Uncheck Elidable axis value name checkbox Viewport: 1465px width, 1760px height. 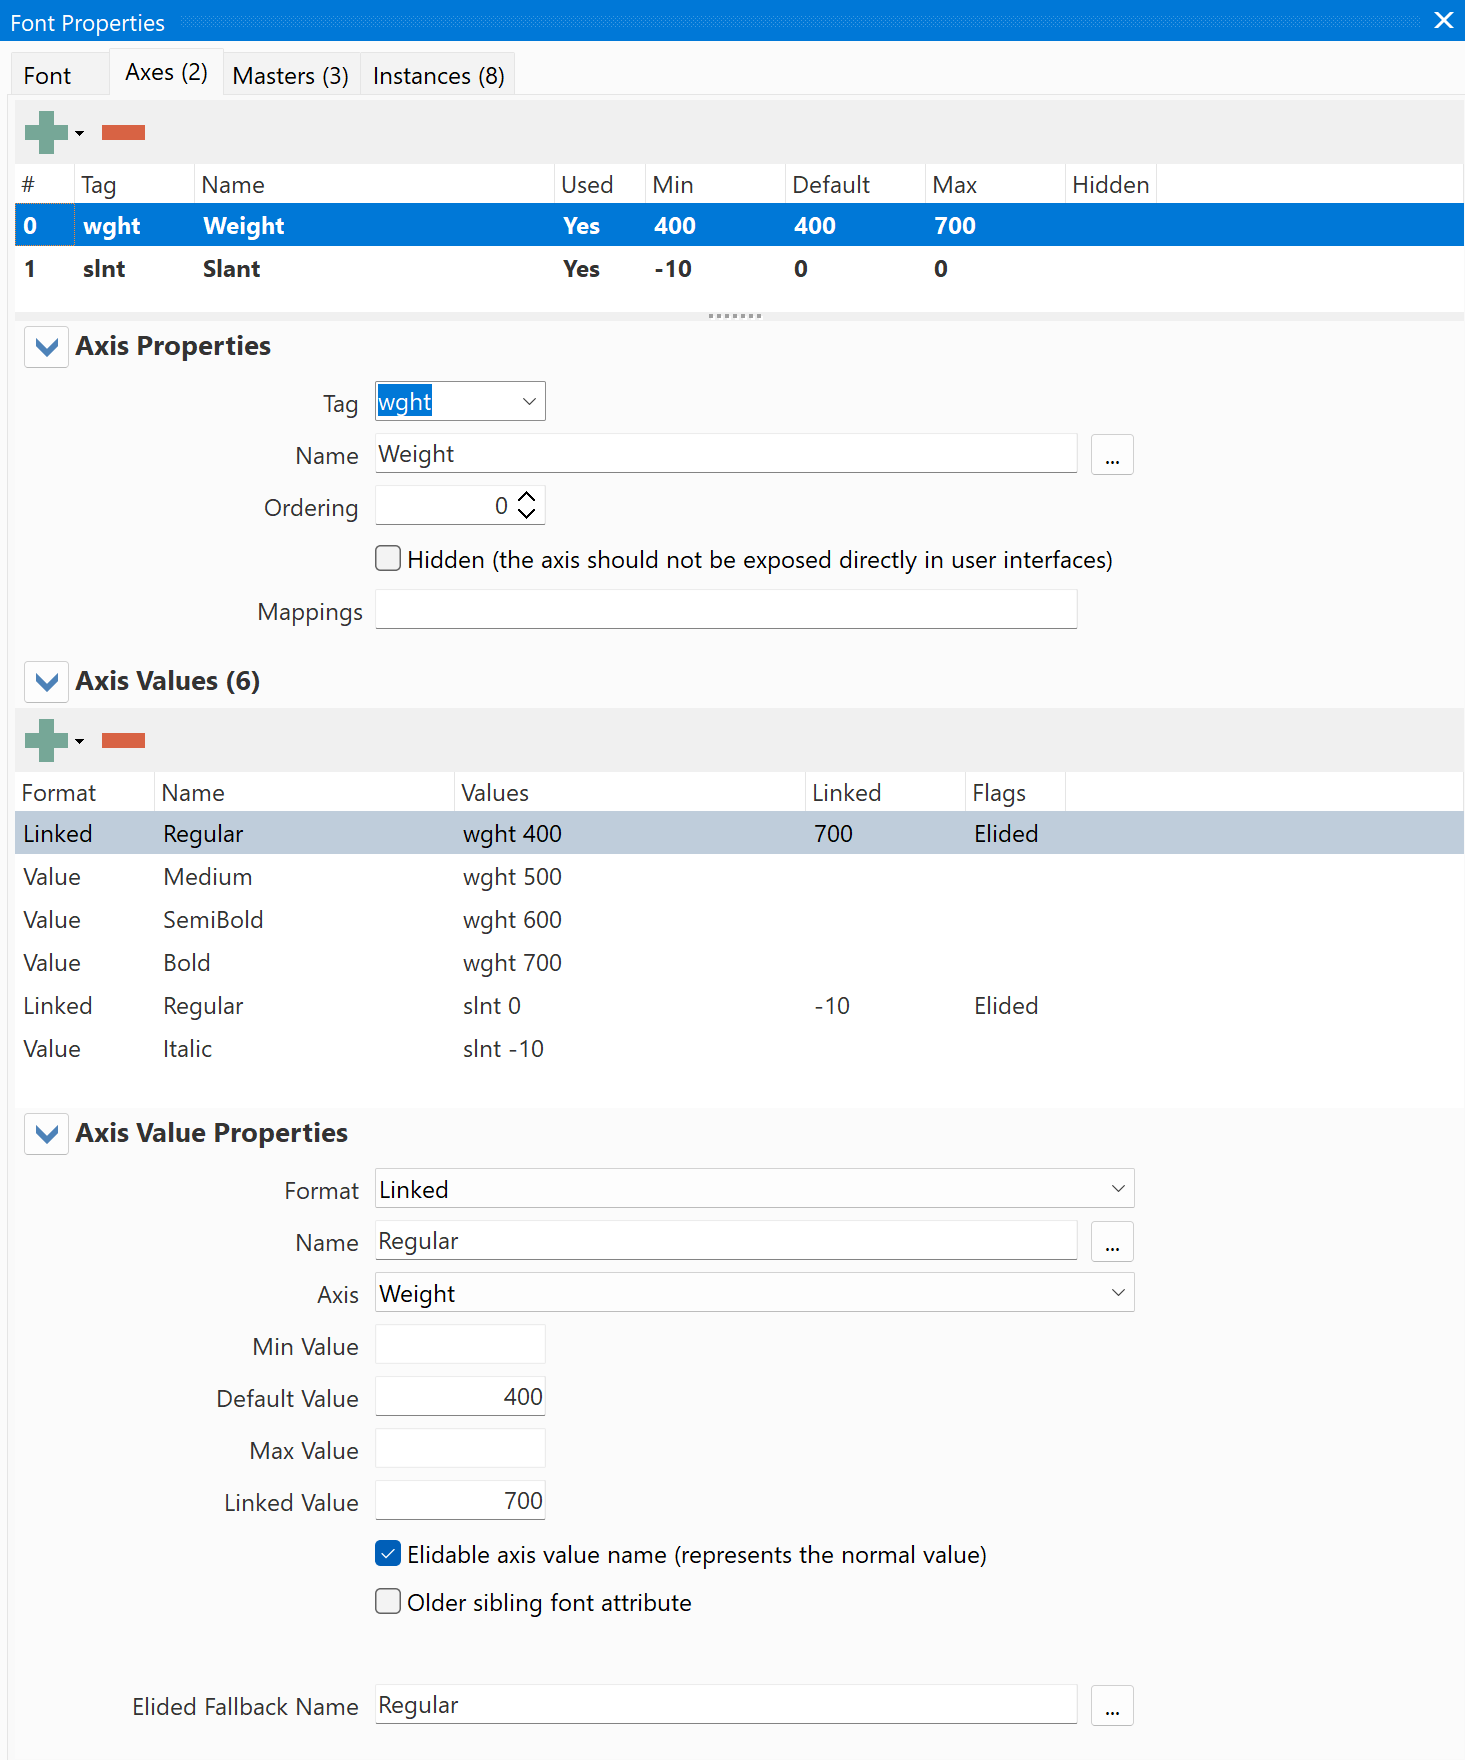pos(388,1553)
